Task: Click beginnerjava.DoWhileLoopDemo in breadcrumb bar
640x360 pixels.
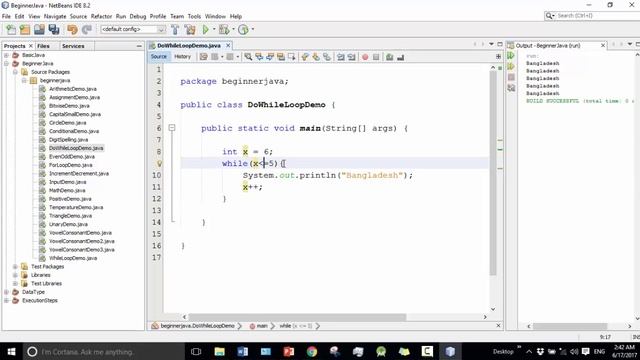Action: coord(197,326)
